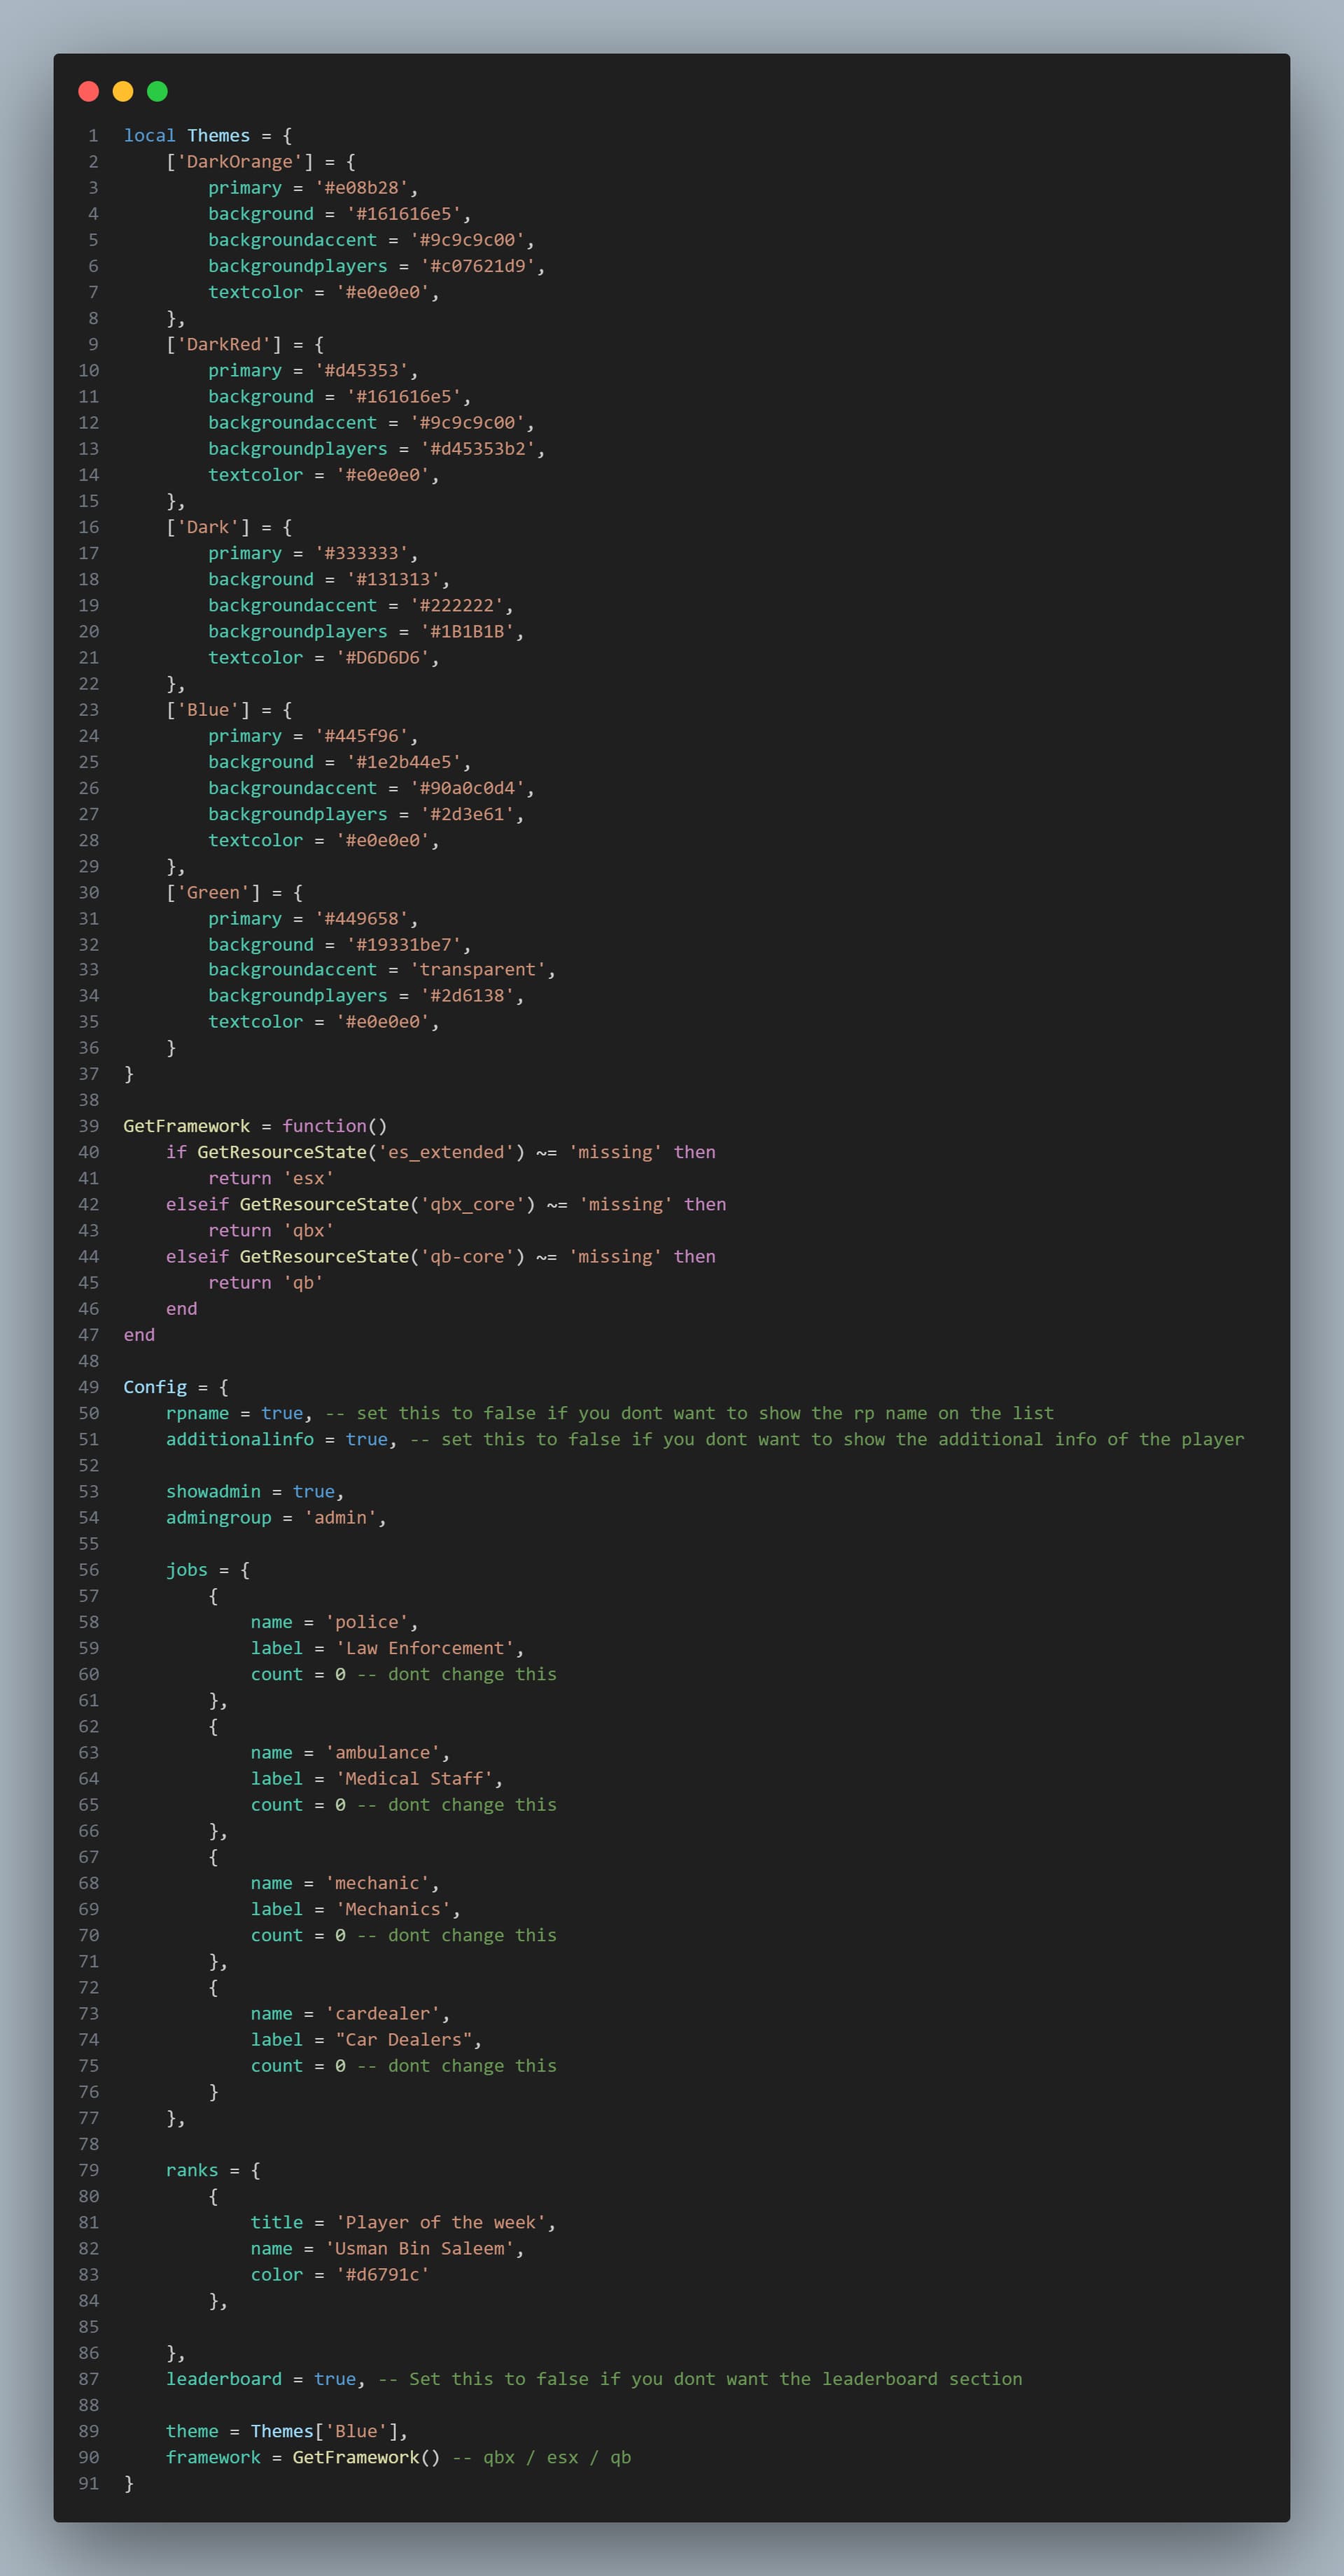This screenshot has width=1344, height=2576.
Task: Click the 'Mechanics' label string
Action: pyautogui.click(x=393, y=1909)
